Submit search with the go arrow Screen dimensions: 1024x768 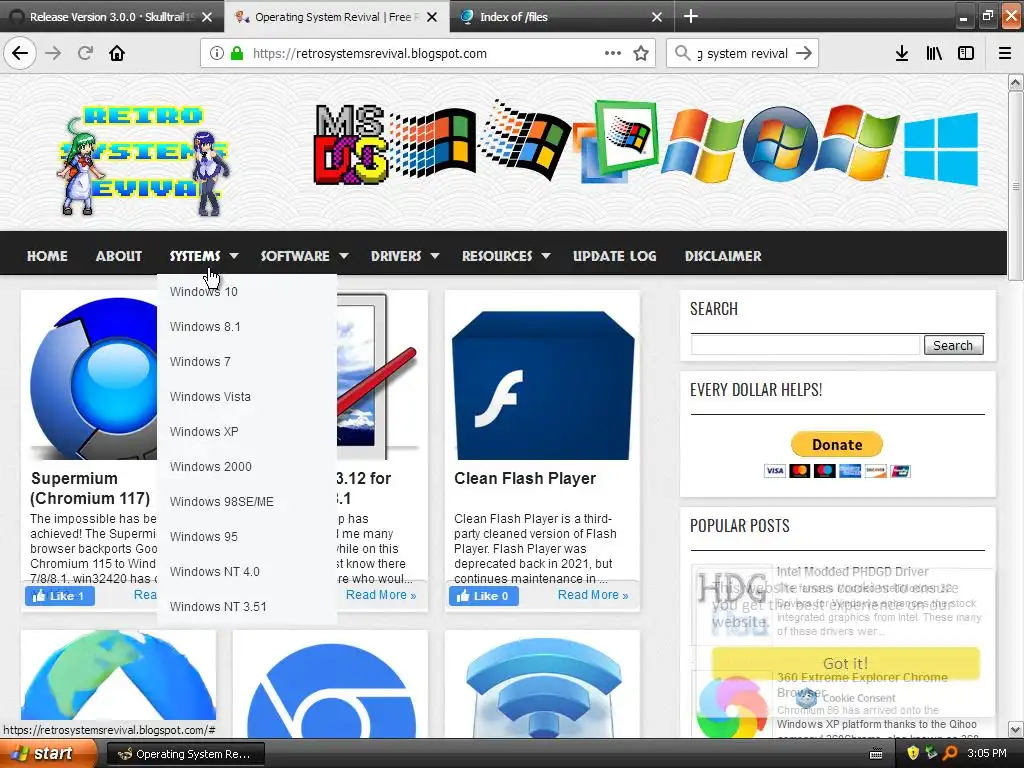click(x=804, y=53)
